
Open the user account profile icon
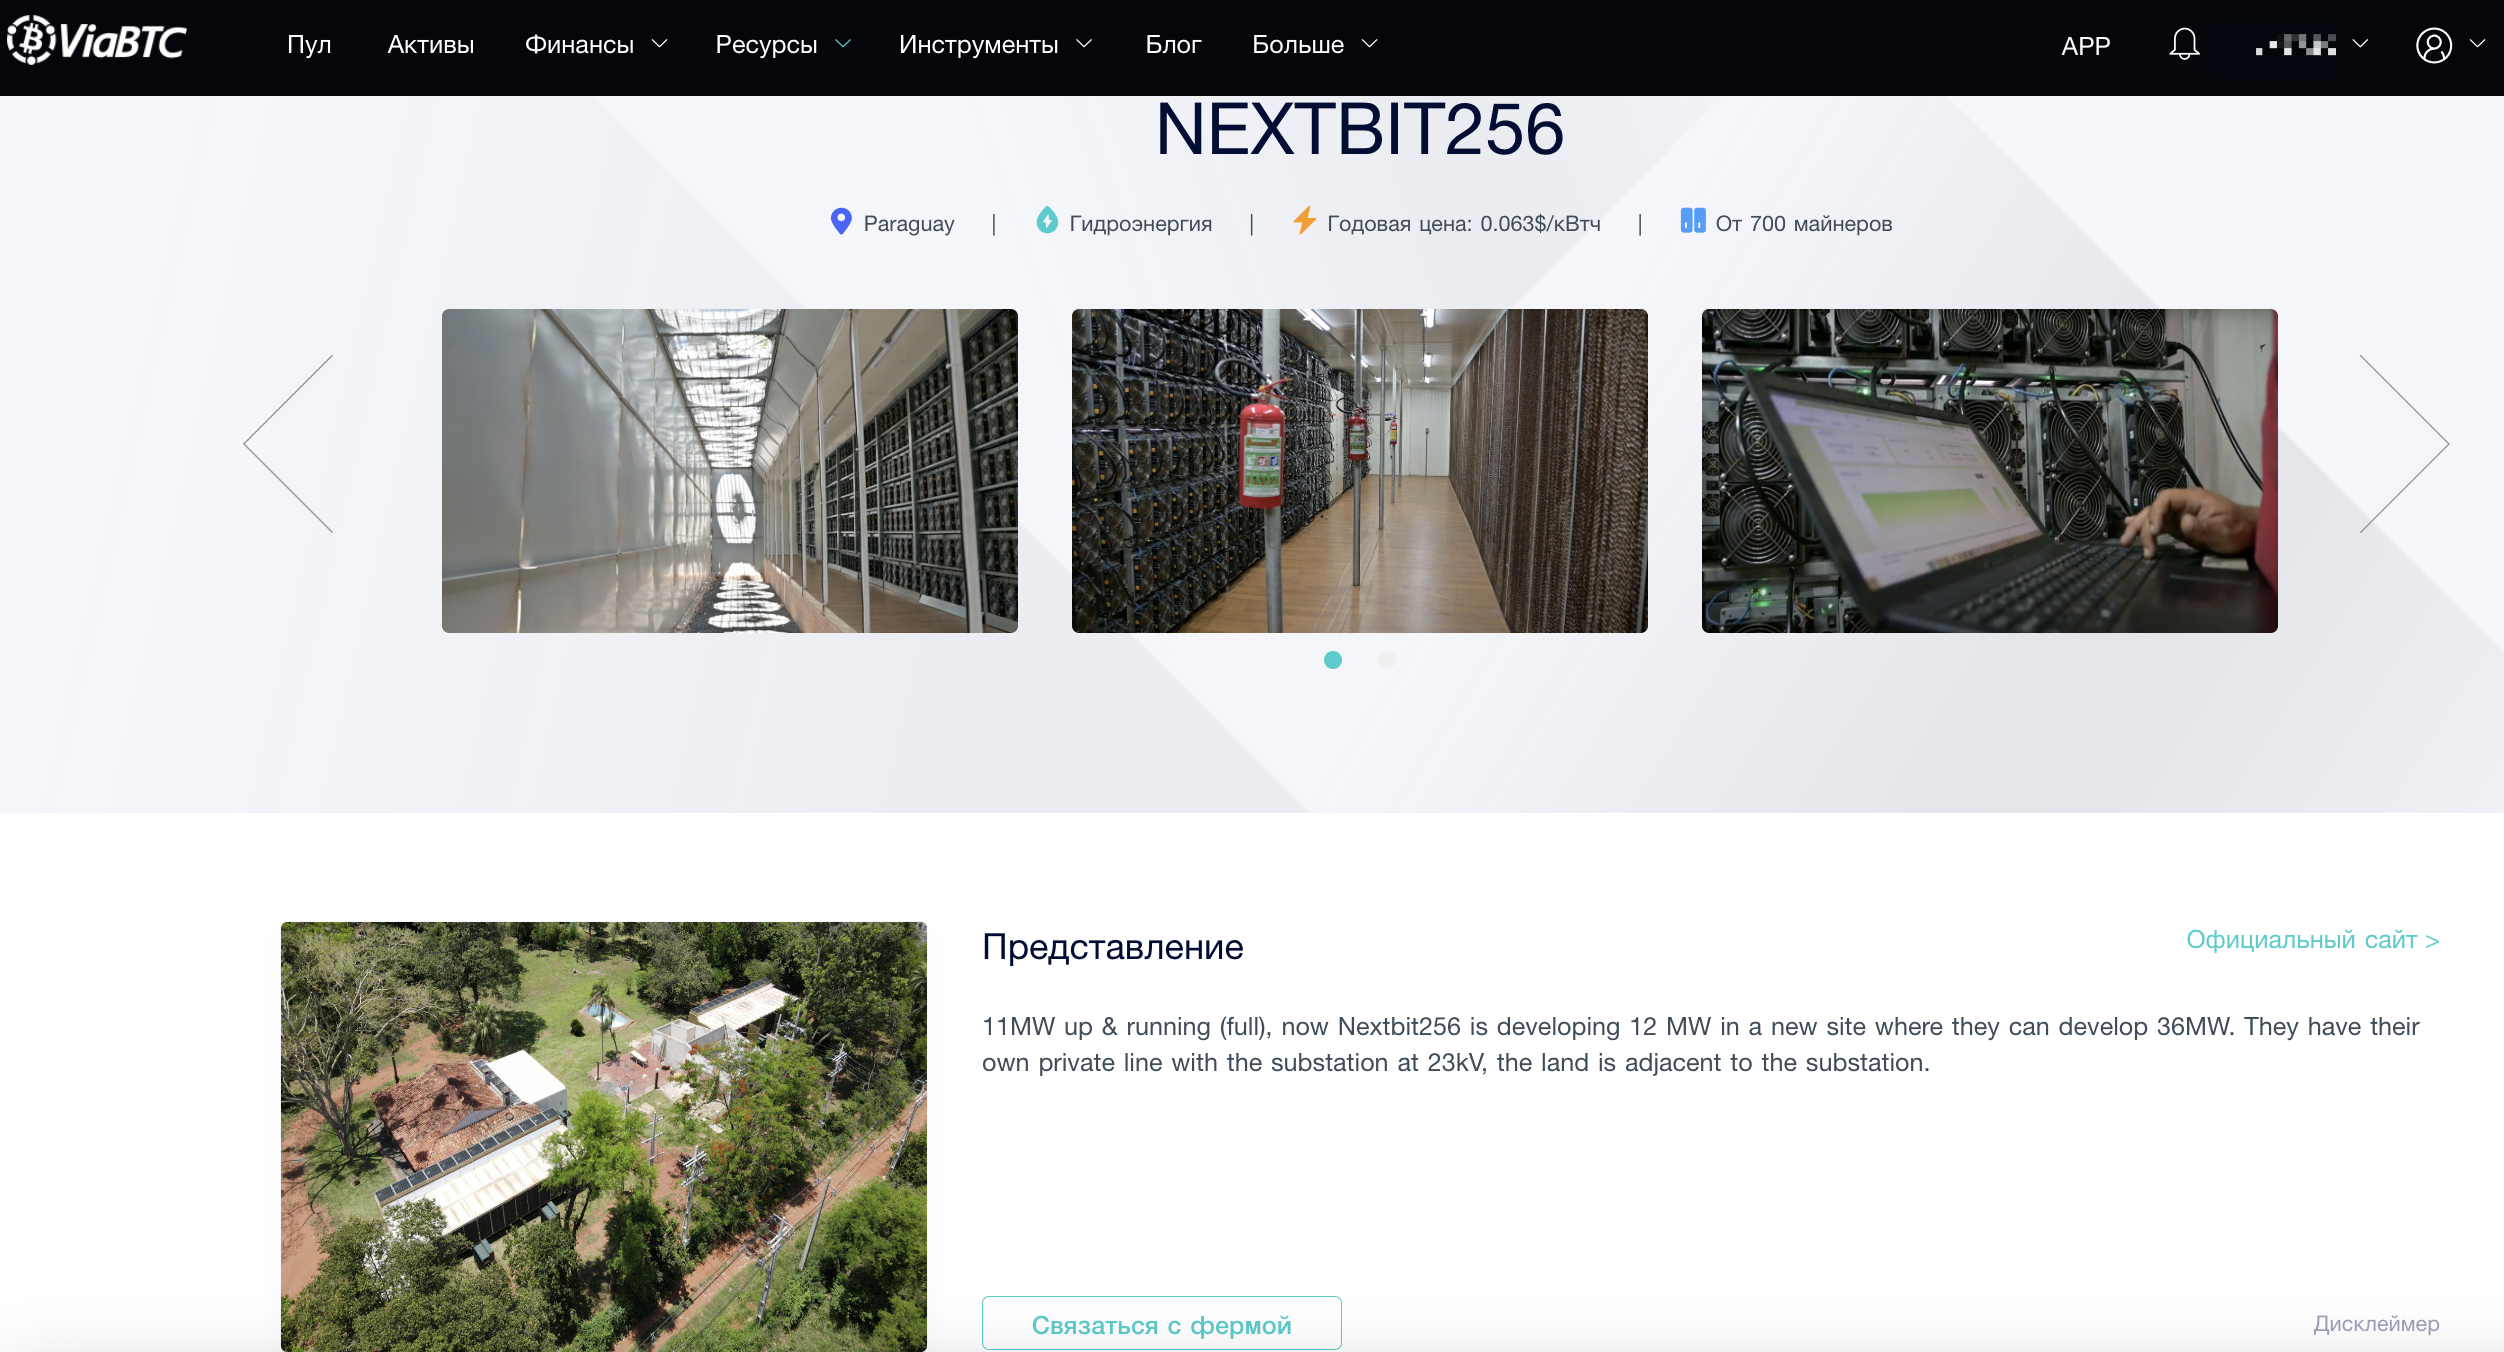tap(2434, 45)
